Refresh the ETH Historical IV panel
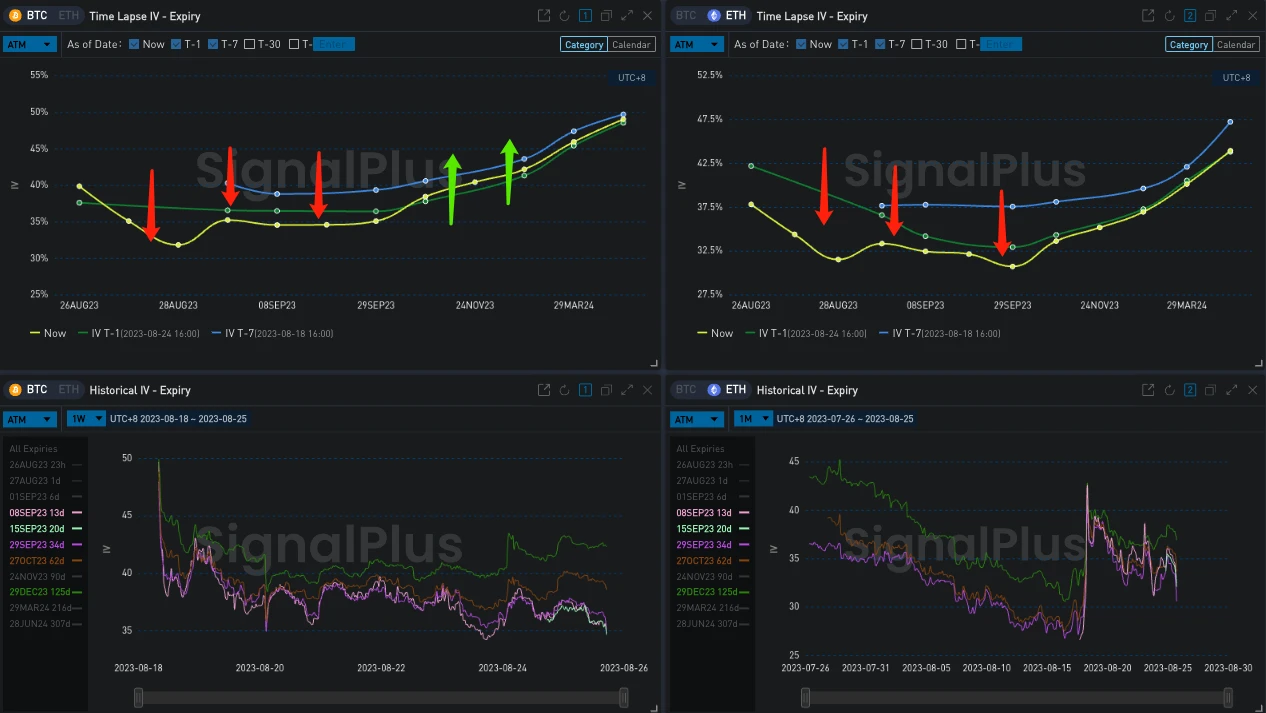The image size is (1266, 713). click(1169, 390)
